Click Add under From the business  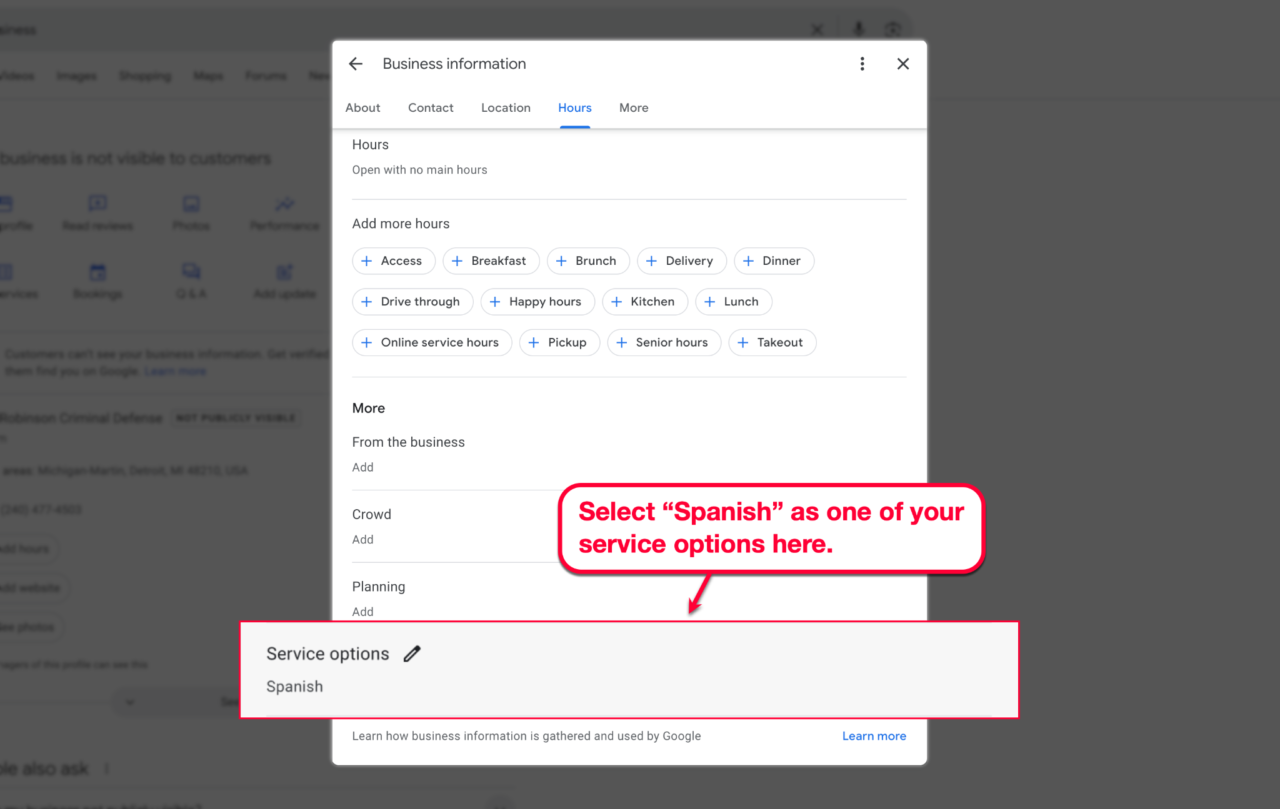(x=363, y=467)
